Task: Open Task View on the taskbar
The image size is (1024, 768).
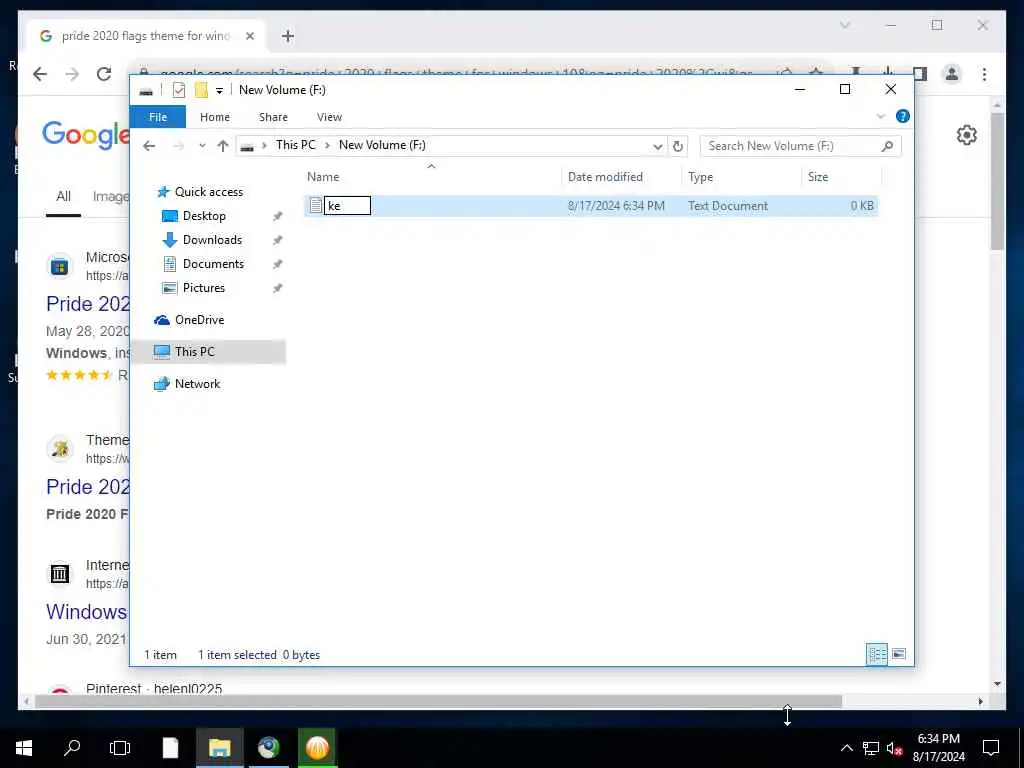Action: click(120, 748)
